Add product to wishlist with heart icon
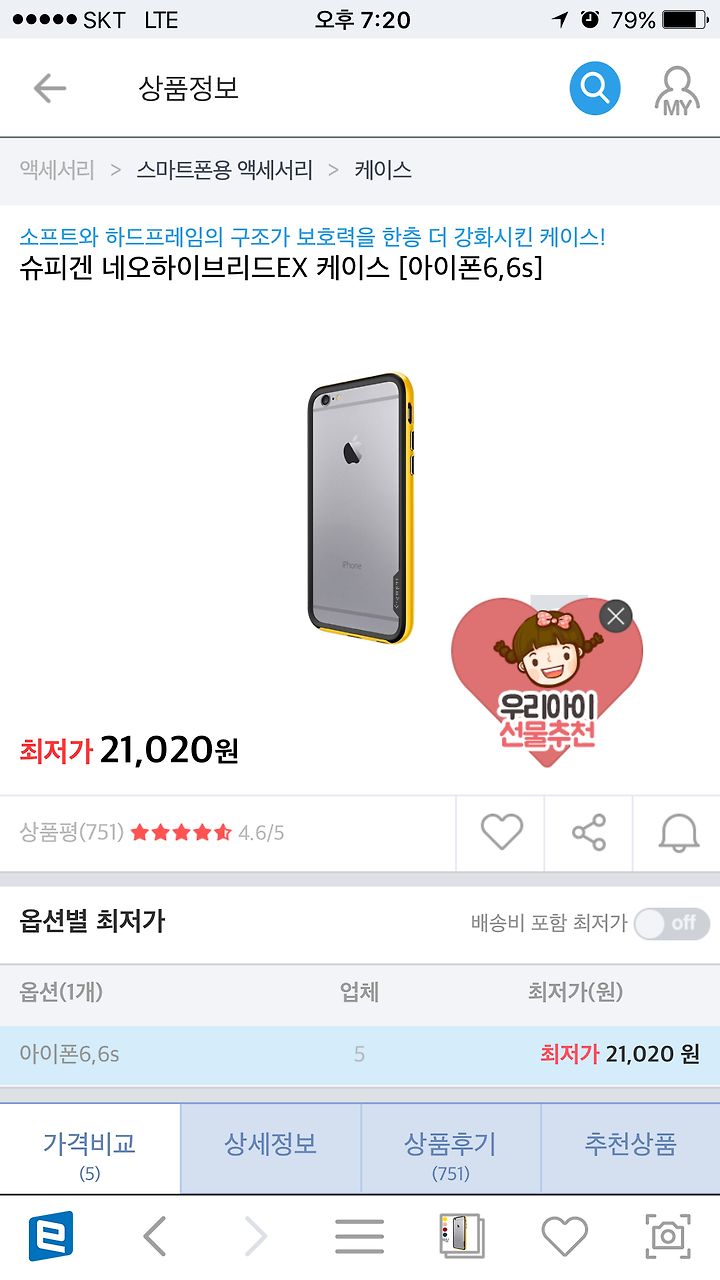720x1280 pixels. [501, 832]
